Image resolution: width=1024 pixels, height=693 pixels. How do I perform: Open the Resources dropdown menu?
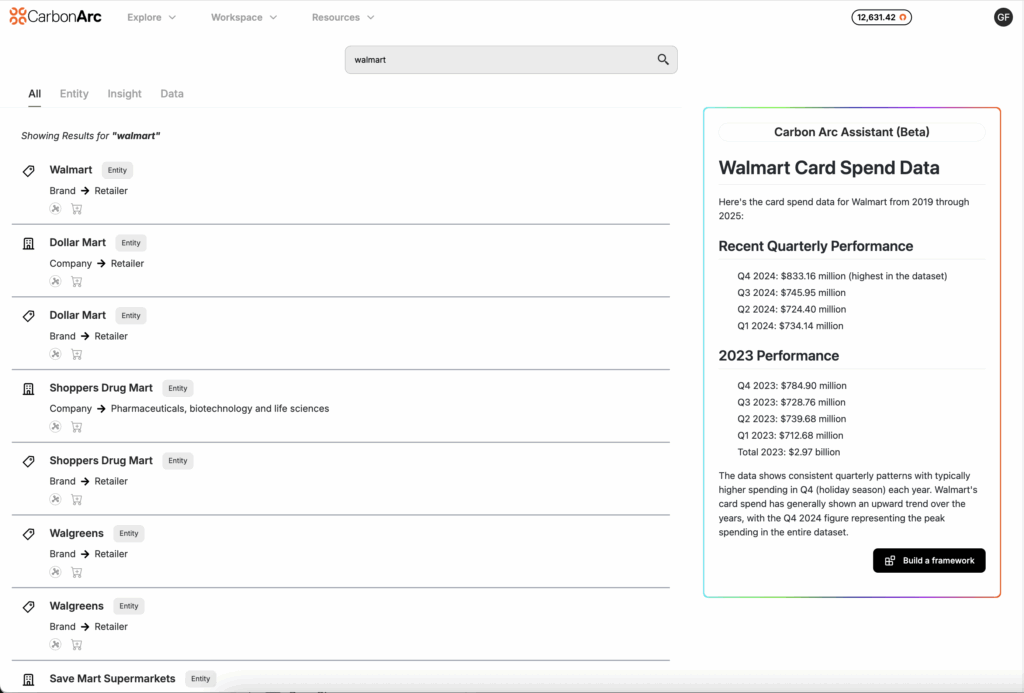click(x=343, y=17)
